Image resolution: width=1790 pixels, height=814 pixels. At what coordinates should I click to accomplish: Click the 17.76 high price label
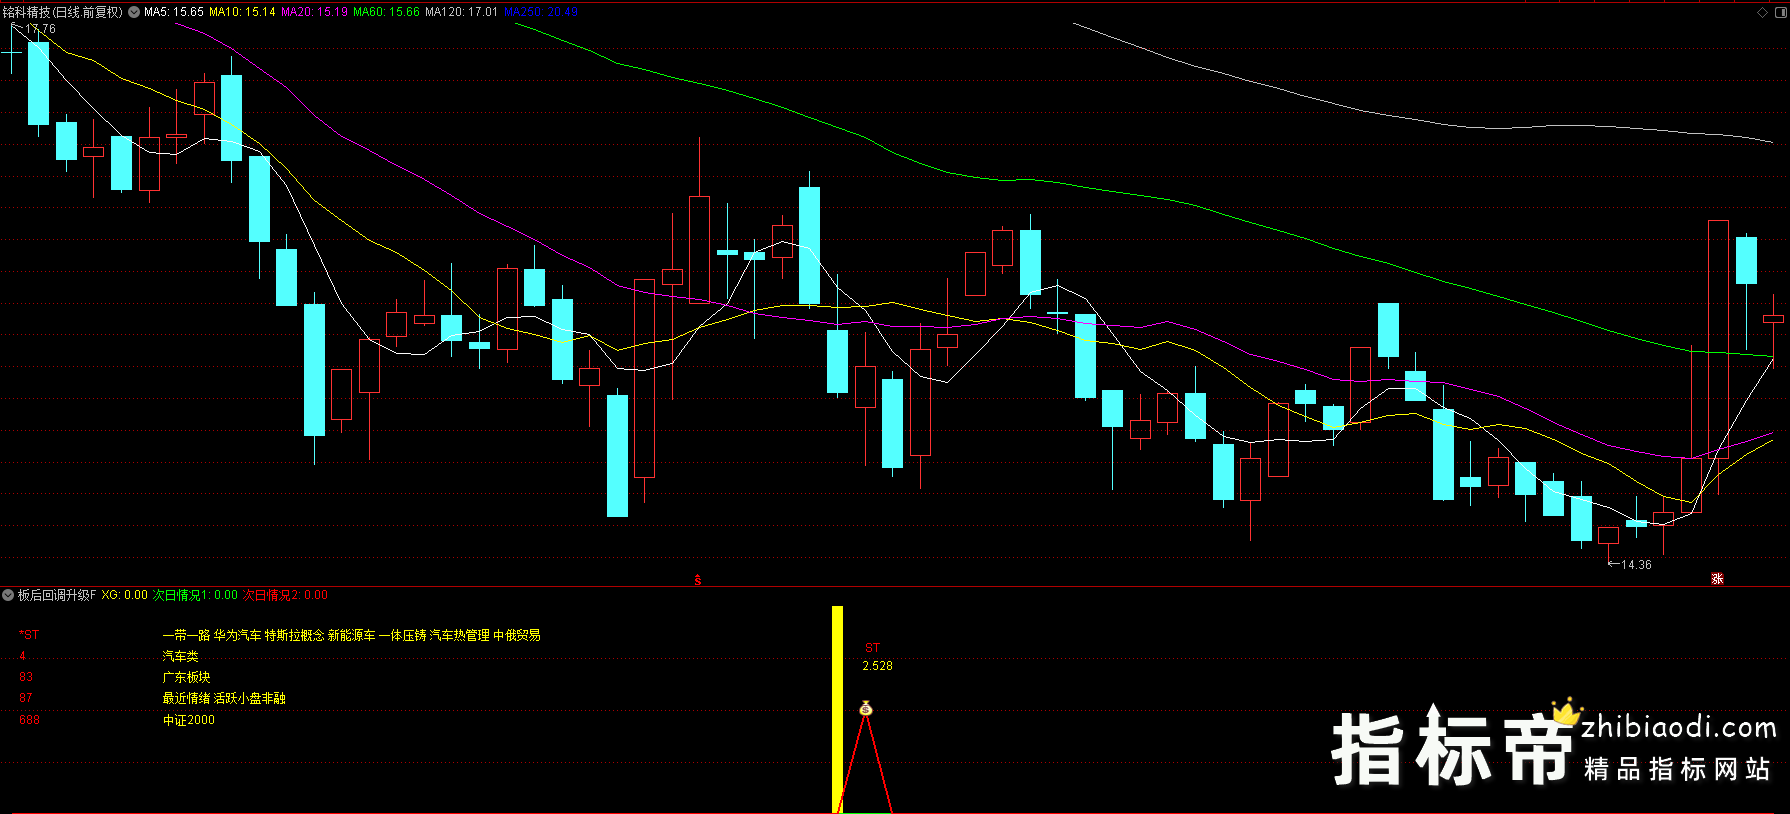coord(41,29)
